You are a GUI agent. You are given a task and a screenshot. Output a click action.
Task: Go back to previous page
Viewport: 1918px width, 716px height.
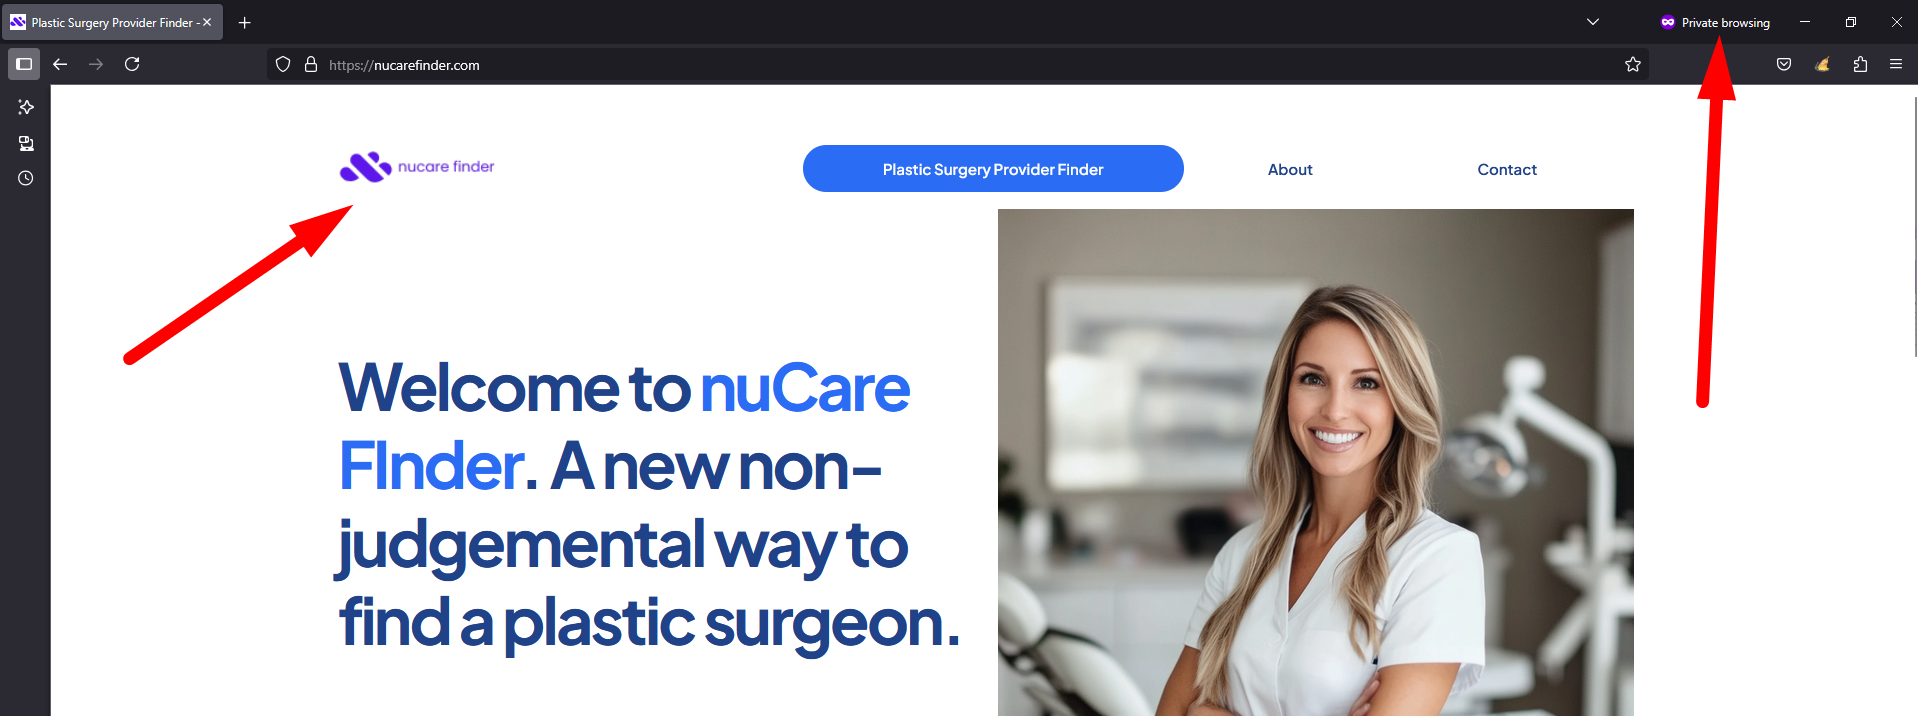60,64
